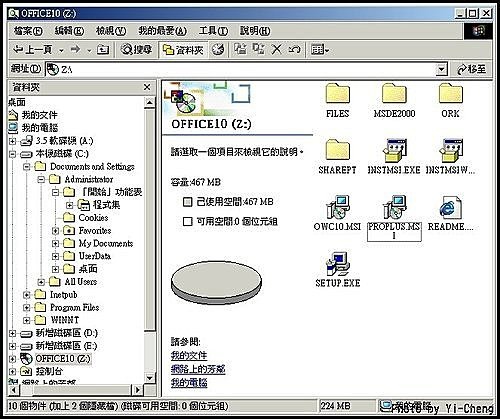Open the 網路上的芳鄰 link
Screen dimensions: 500x419
(198, 369)
